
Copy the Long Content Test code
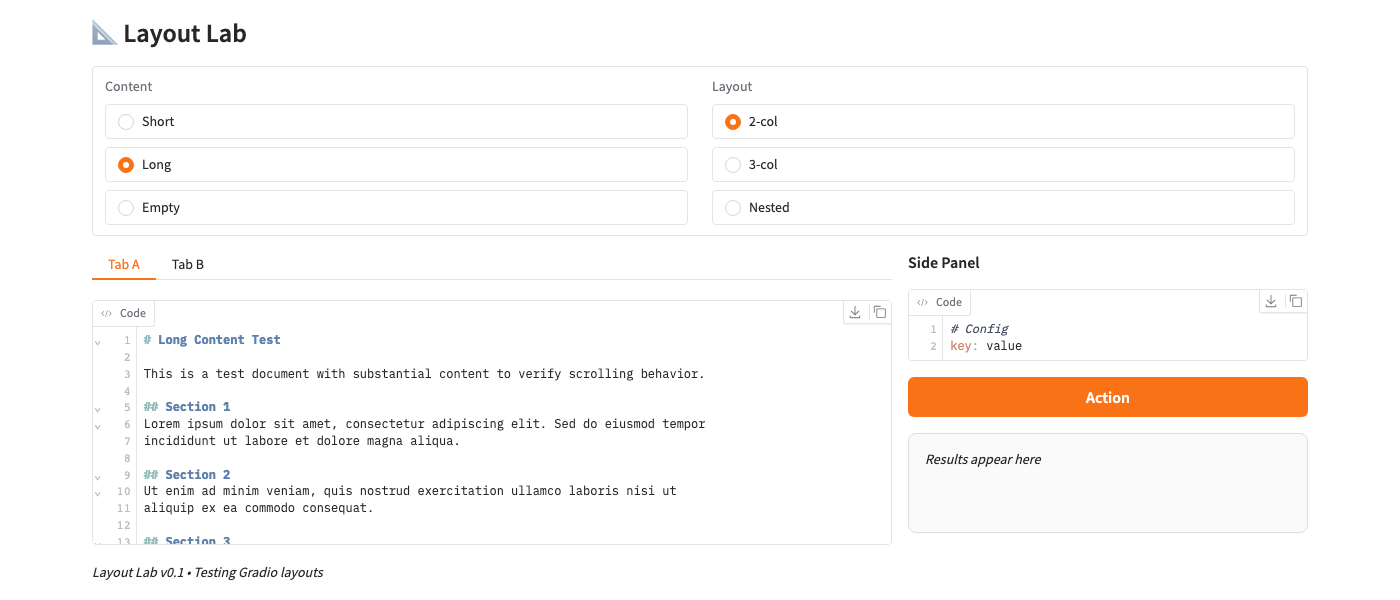pos(880,313)
